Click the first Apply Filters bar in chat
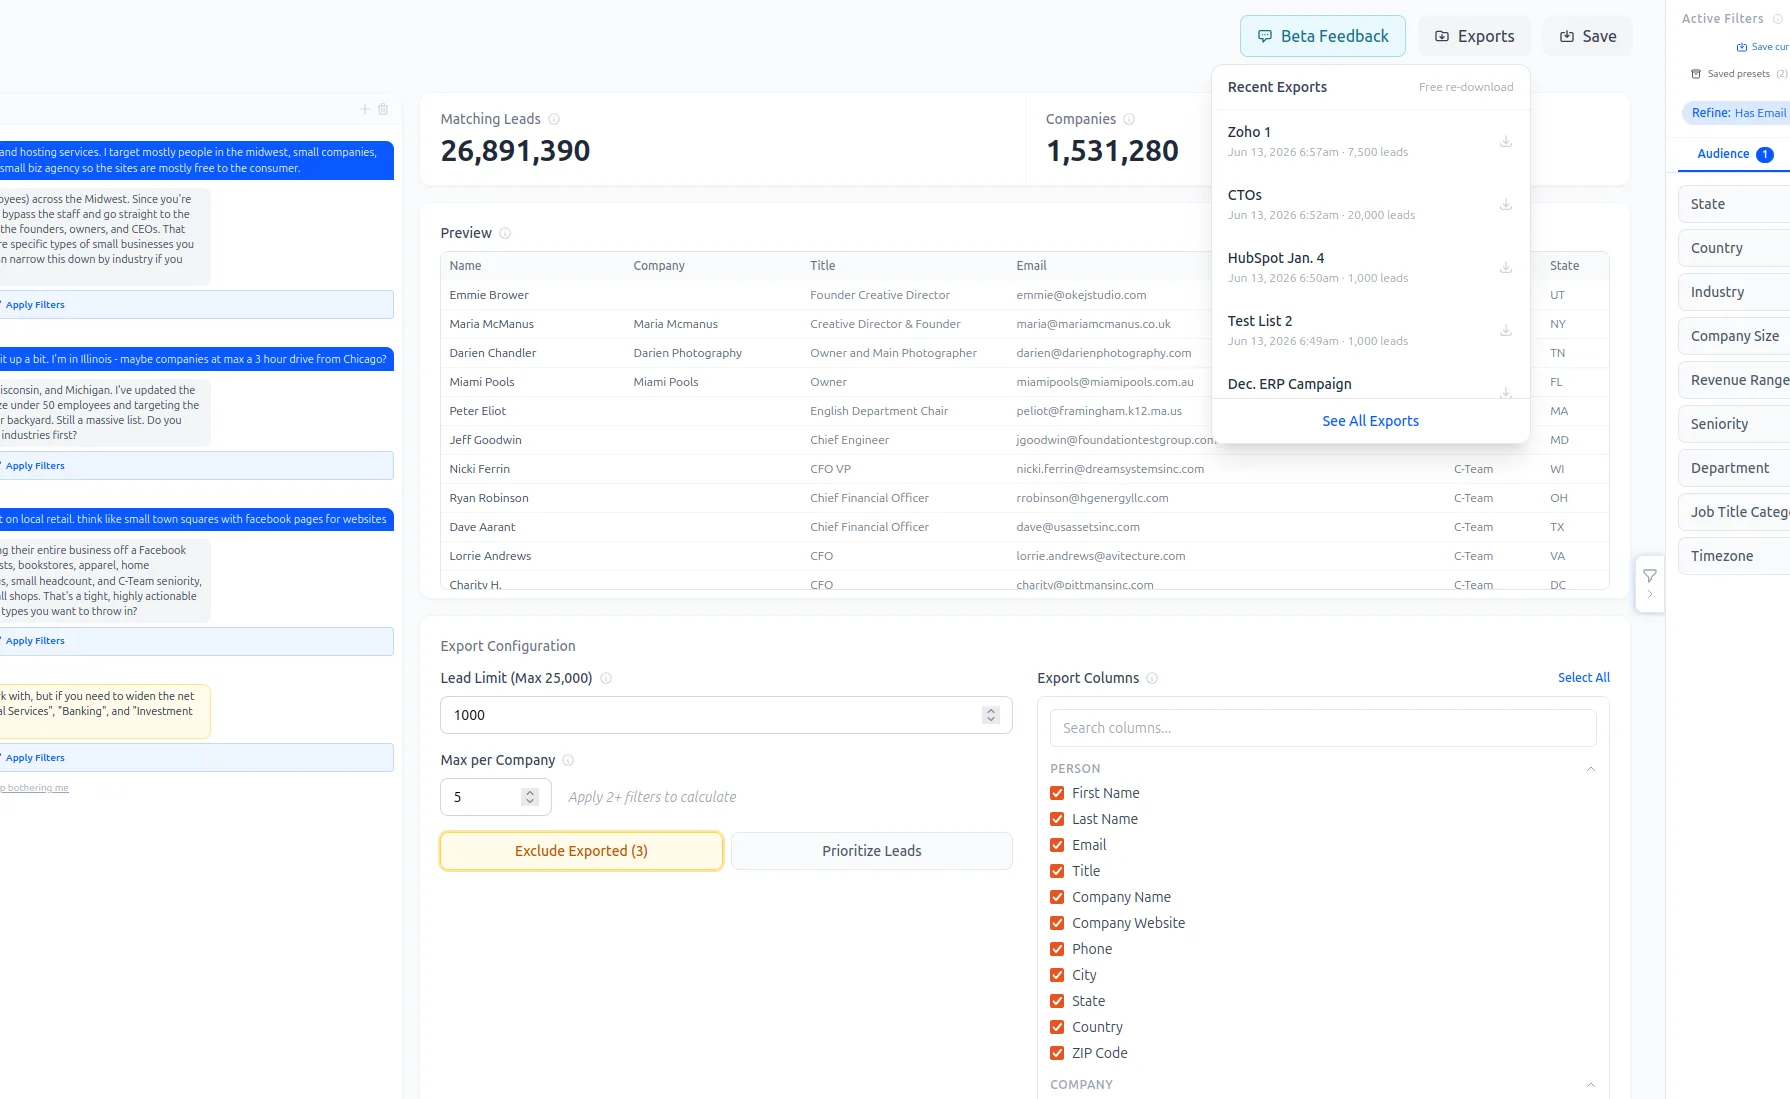This screenshot has height=1099, width=1790. (x=196, y=305)
